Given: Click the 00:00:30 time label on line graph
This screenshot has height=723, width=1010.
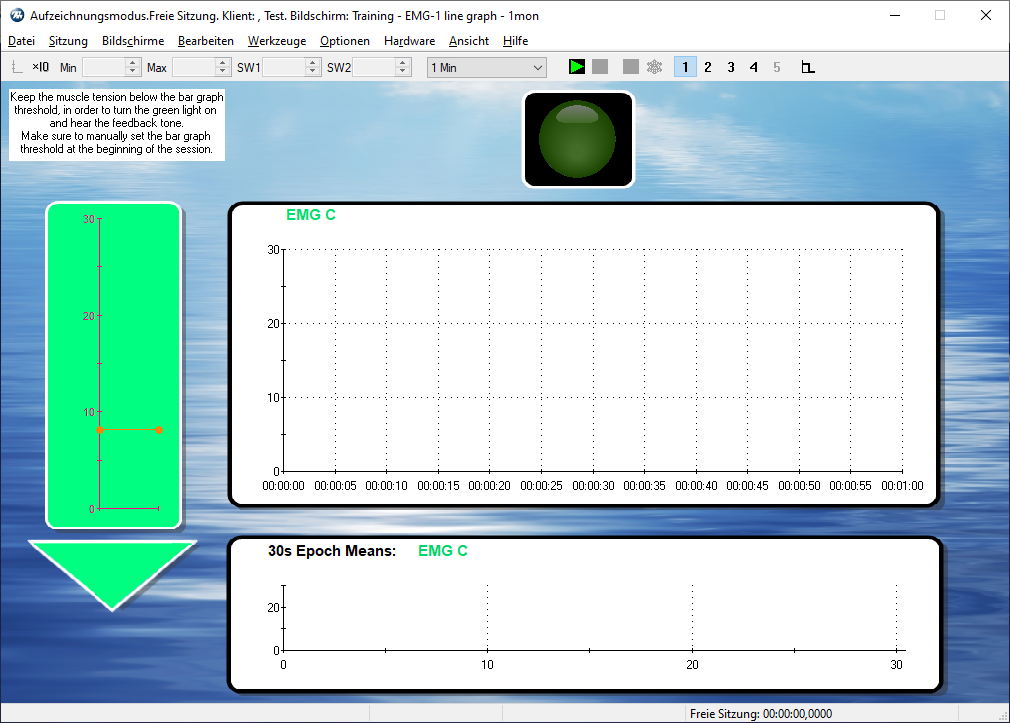Looking at the screenshot, I should 593,486.
